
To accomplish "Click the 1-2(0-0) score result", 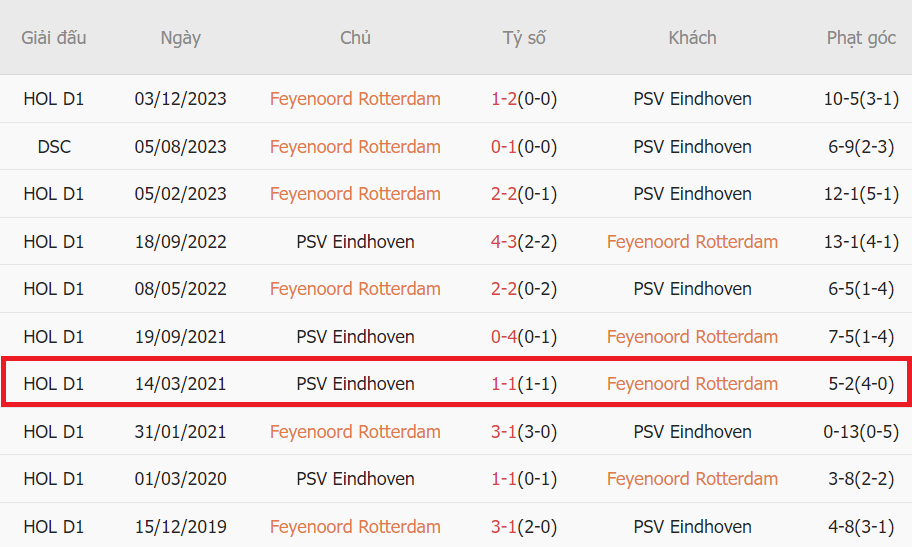I will pos(524,99).
